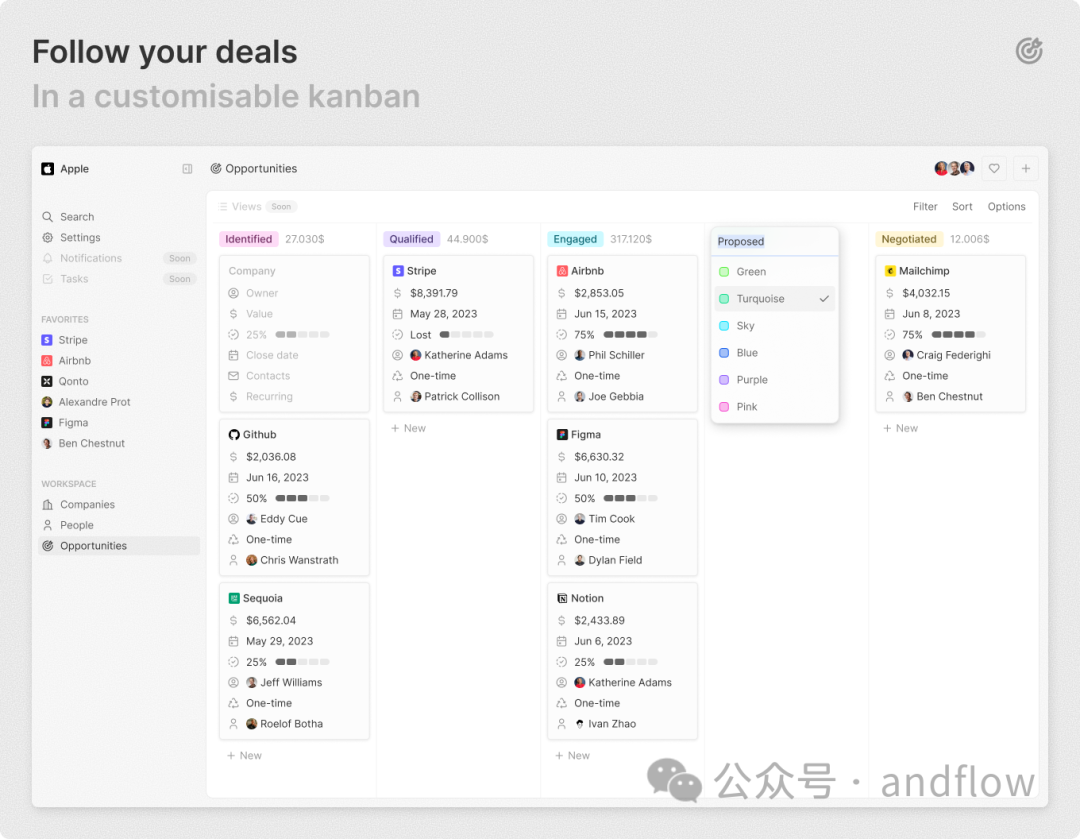Open Stripe from favorites

coord(73,340)
